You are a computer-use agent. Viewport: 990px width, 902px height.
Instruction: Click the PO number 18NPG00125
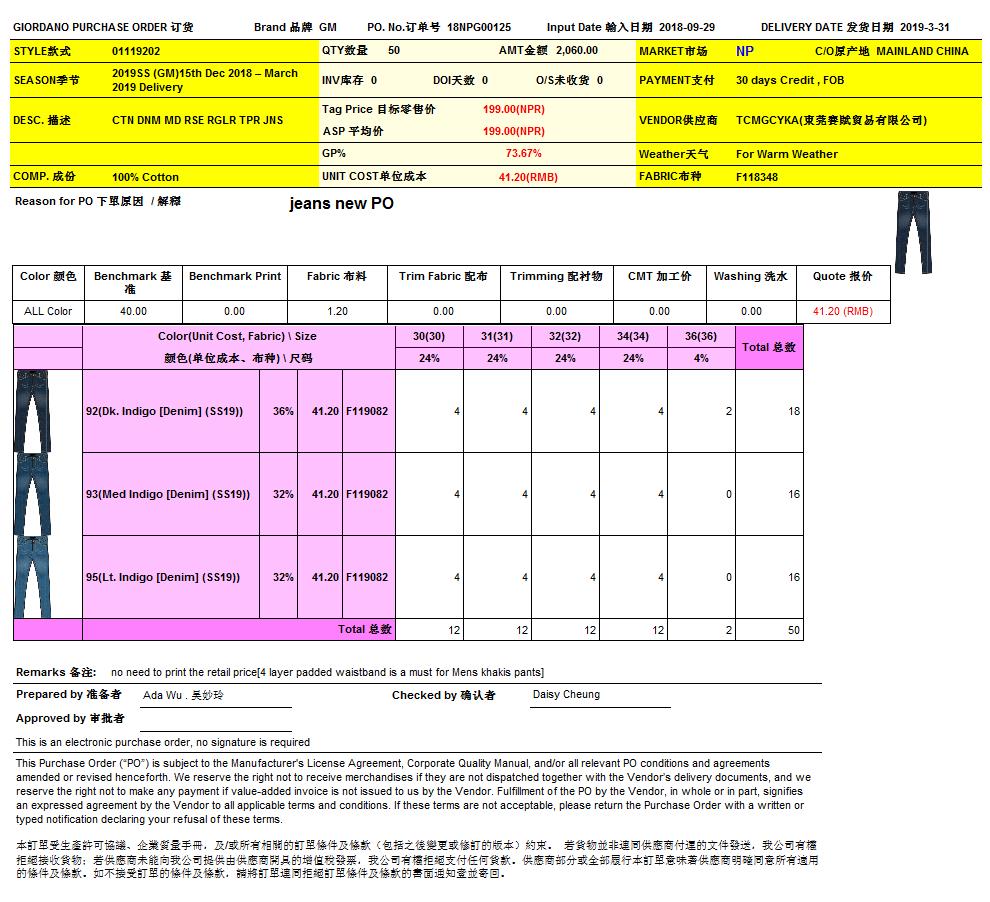tap(479, 27)
